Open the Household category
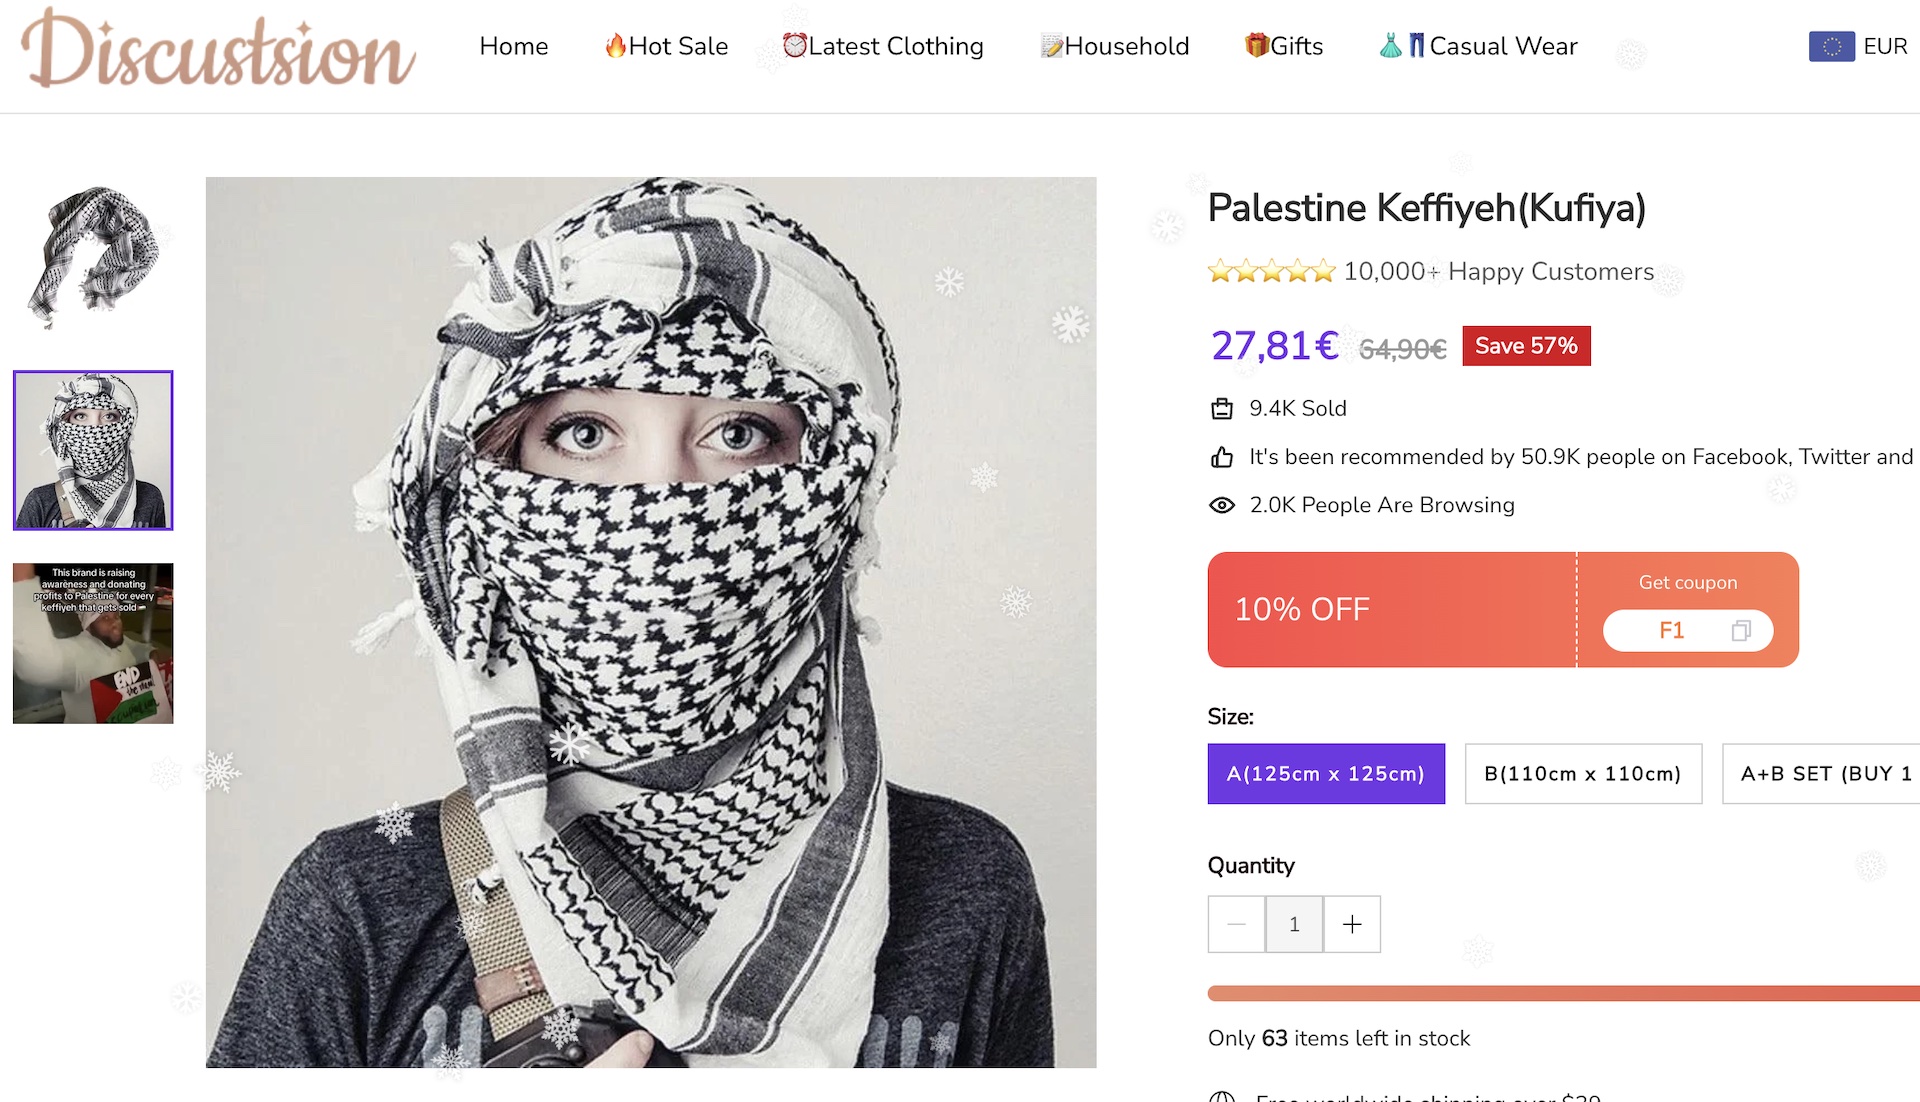 [x=1115, y=46]
